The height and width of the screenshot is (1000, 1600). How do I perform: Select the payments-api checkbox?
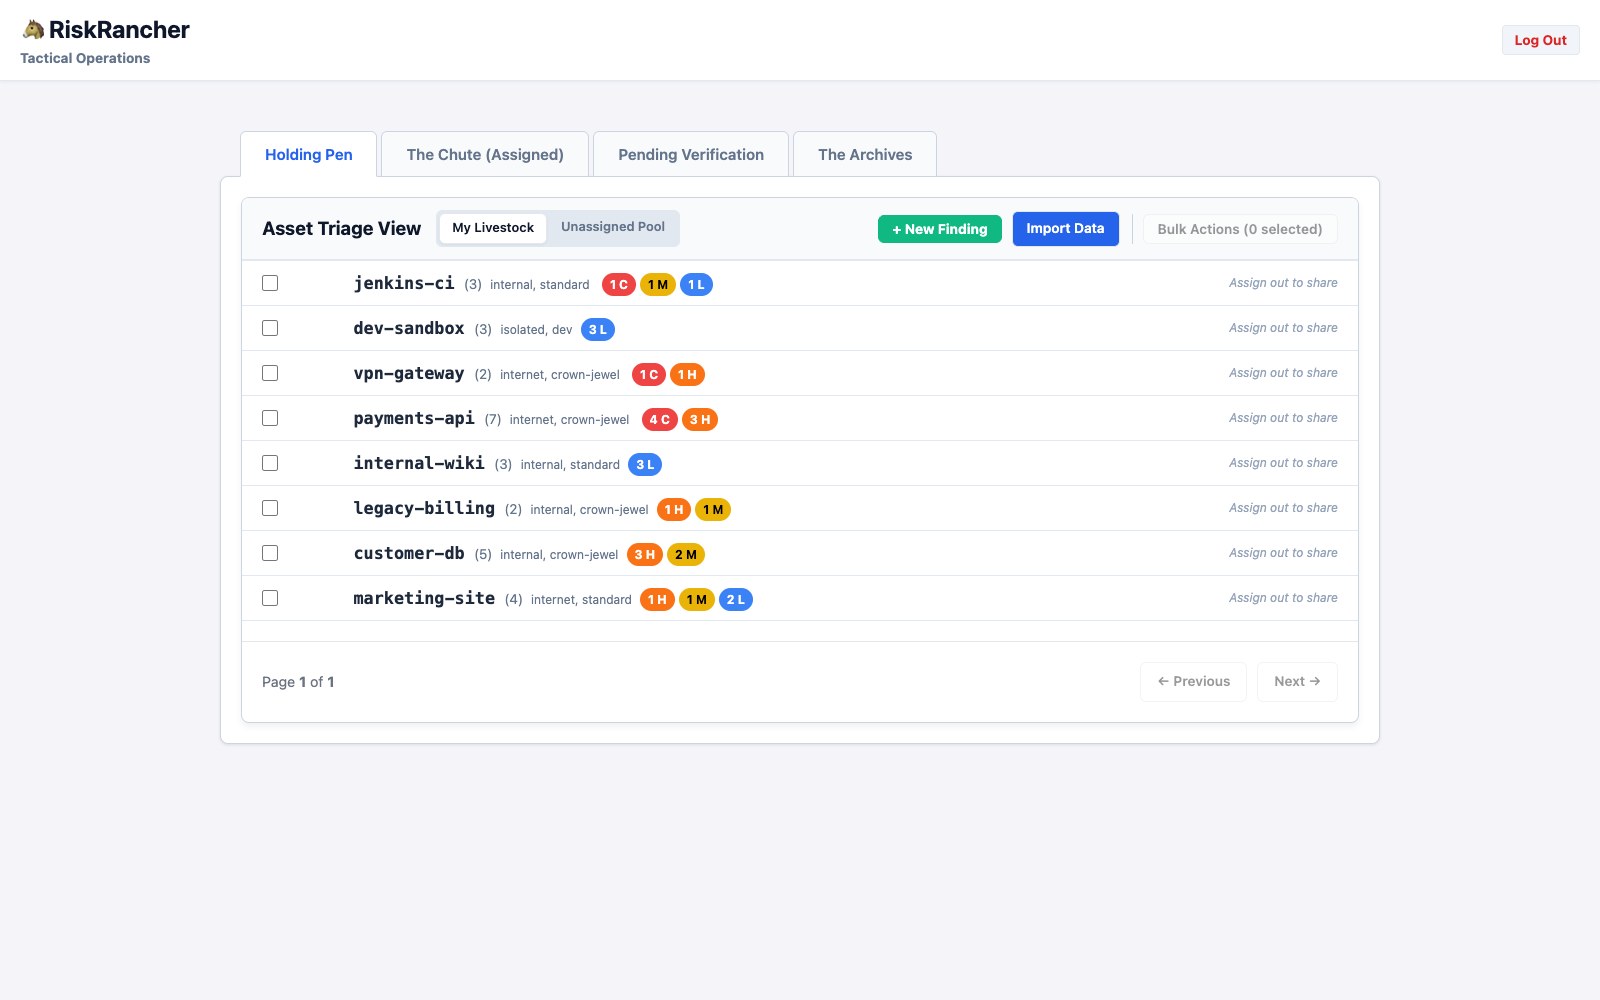click(270, 418)
